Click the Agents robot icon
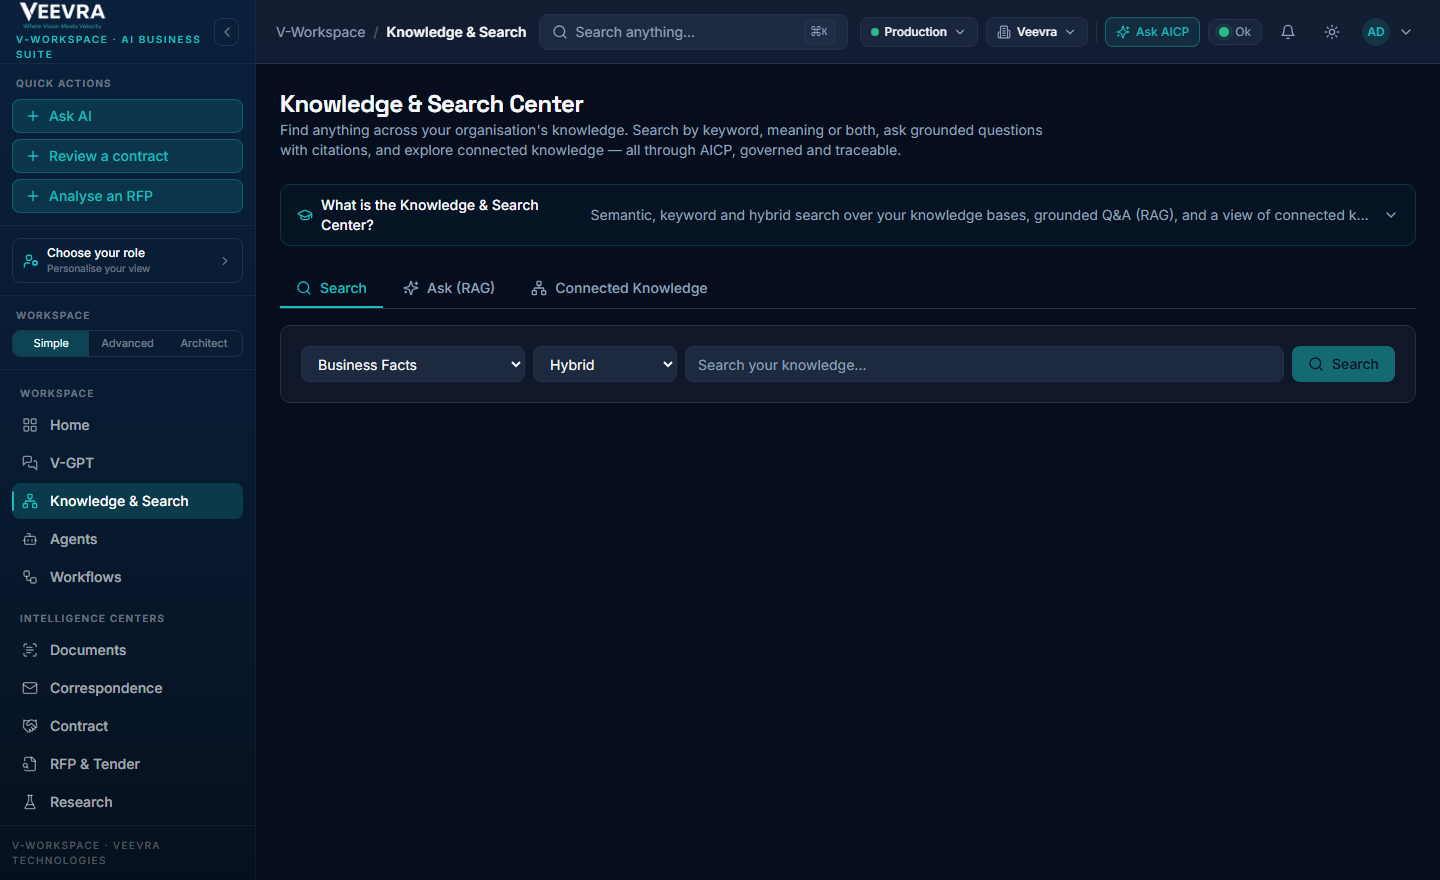Screen dimensions: 1440x880 point(30,539)
